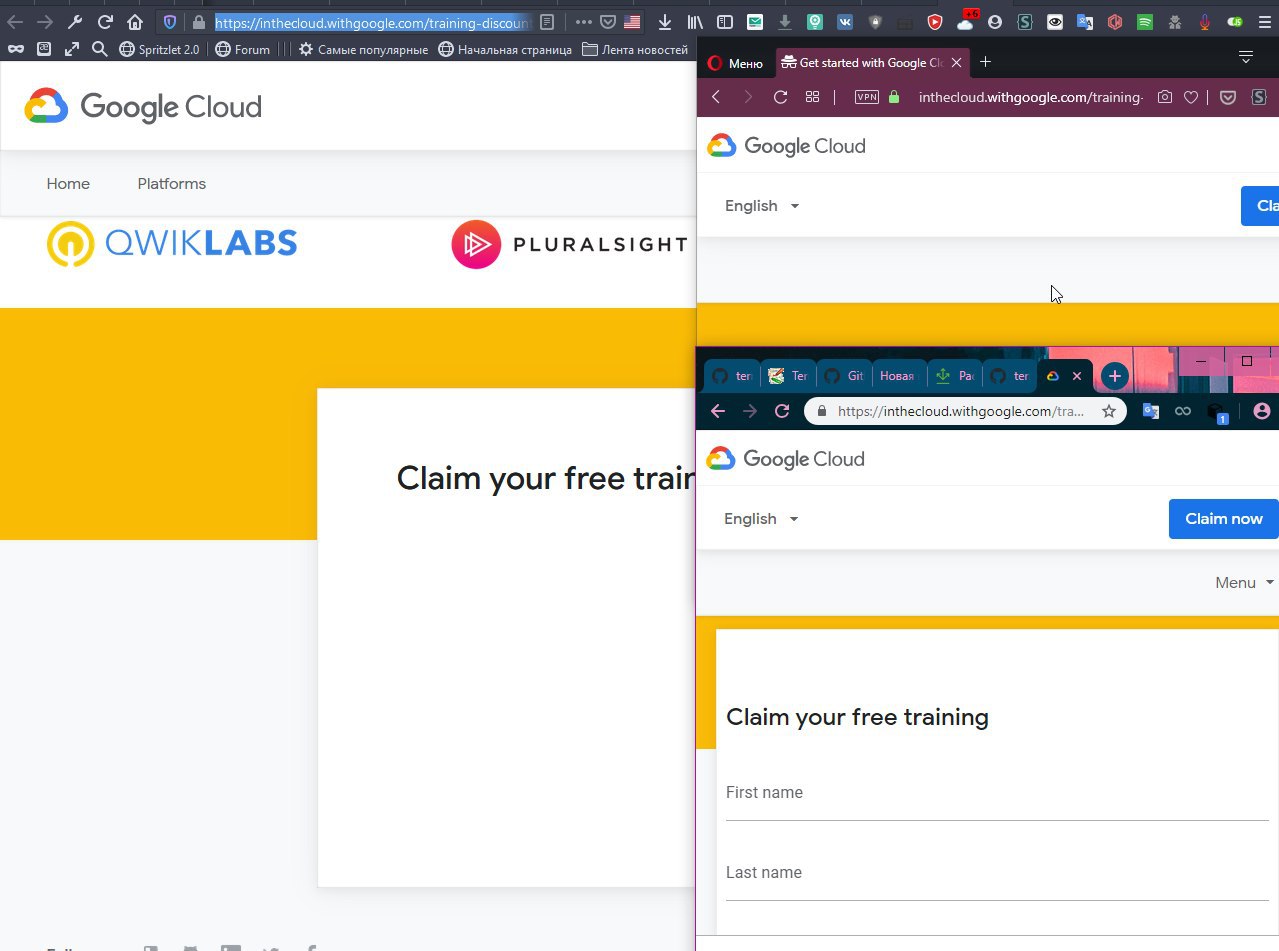Viewport: 1279px width, 951px height.
Task: Open Лента новостей bookmark folder
Action: pyautogui.click(x=636, y=49)
